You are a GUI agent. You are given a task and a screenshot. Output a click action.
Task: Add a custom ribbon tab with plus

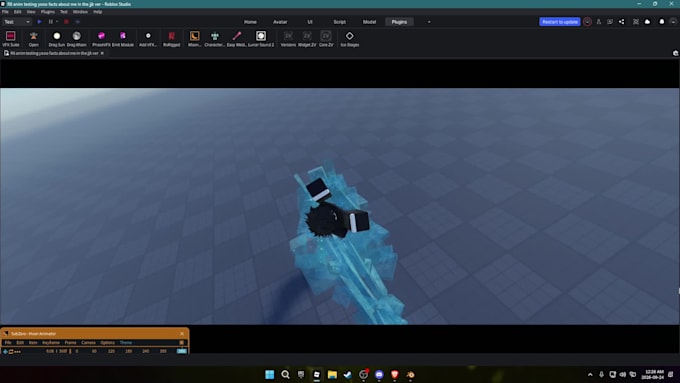point(429,22)
